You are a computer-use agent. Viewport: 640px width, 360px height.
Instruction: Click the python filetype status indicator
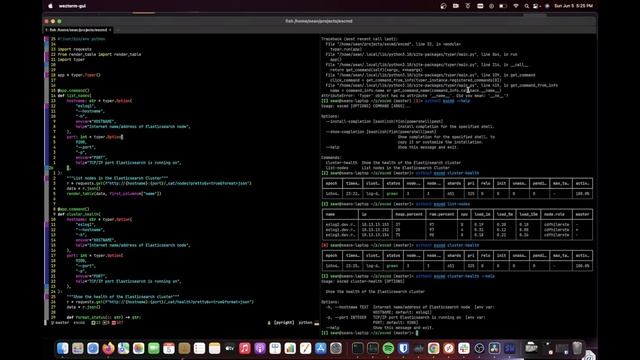[x=305, y=322]
